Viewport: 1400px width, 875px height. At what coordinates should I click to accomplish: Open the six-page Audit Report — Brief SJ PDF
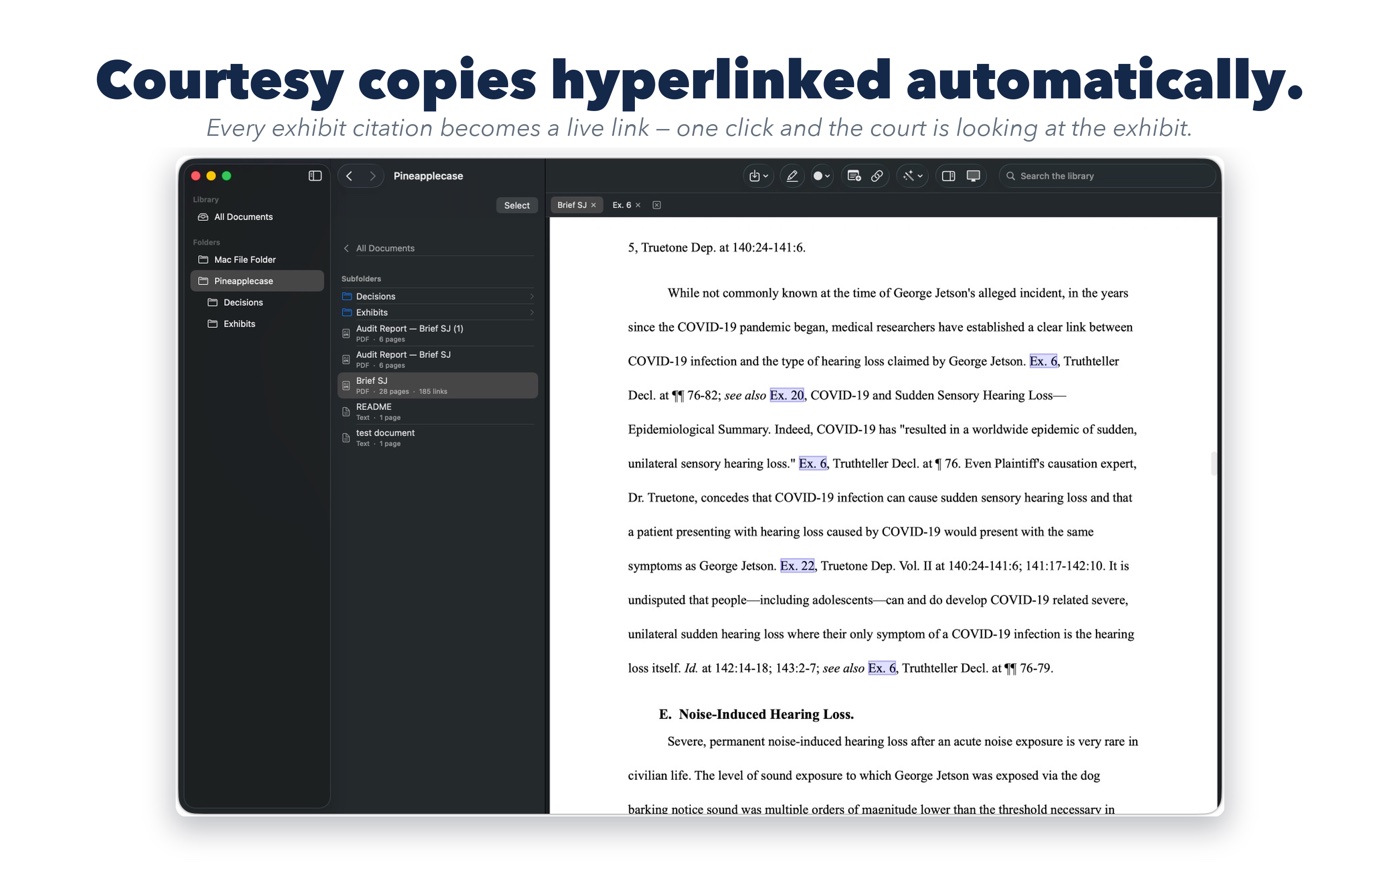[x=438, y=359]
